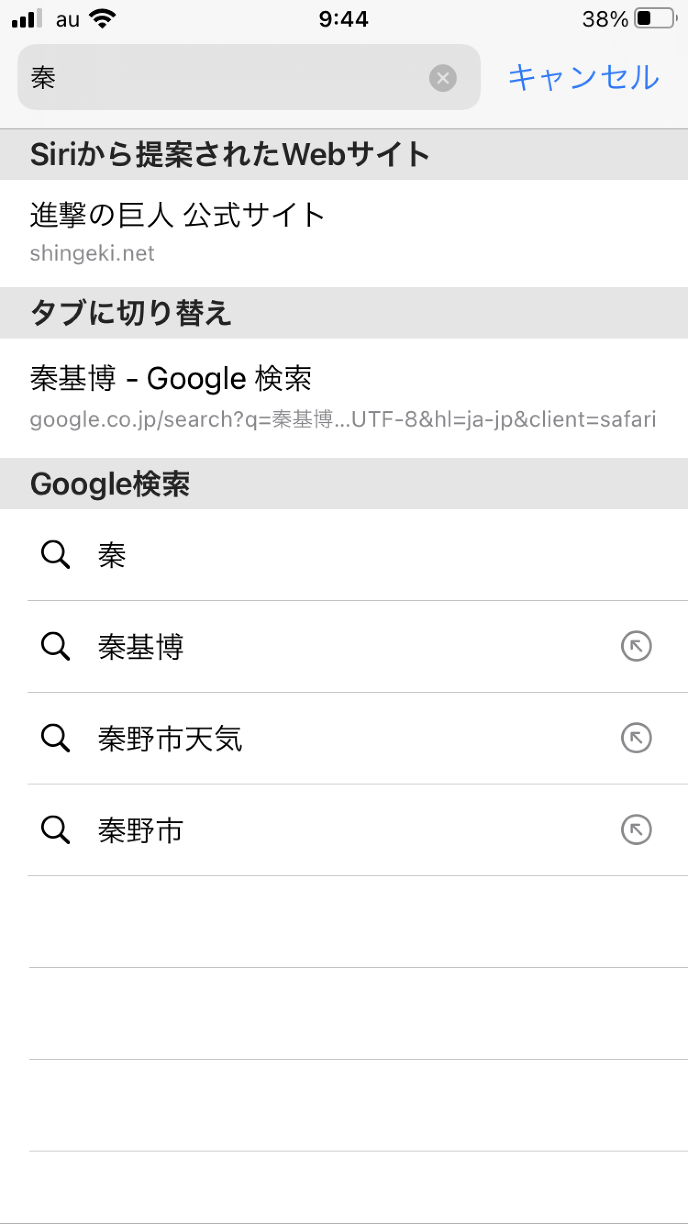Screen dimensions: 688x1224
Task: Tap magnifier icon beside 秦基博 suggestion
Action: point(55,647)
